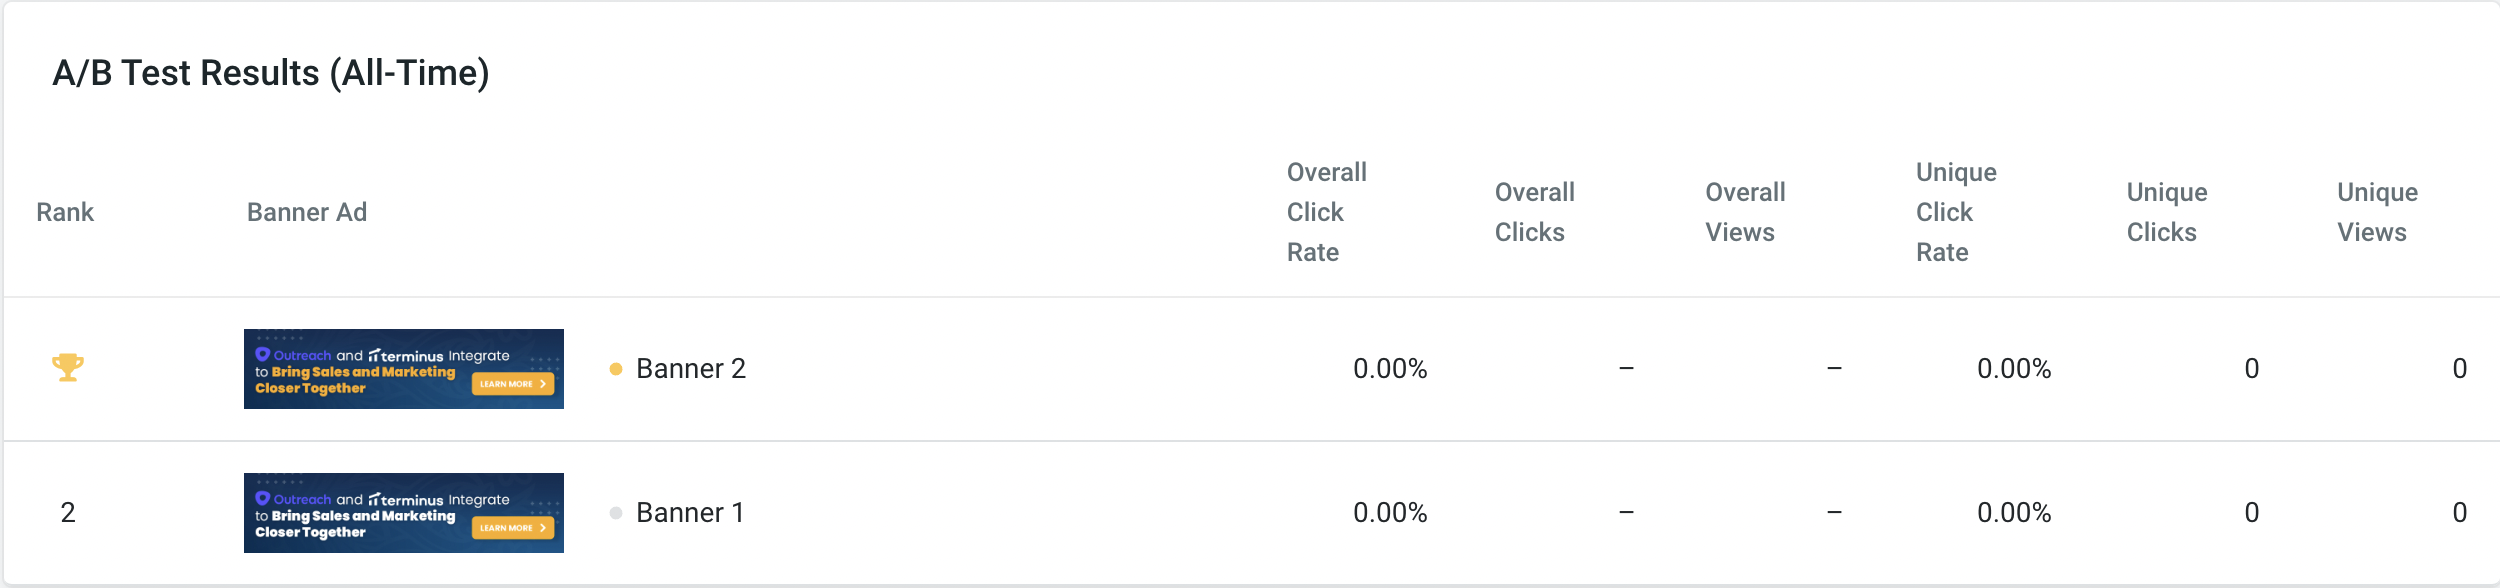Select the Banner 1 name label
Viewport: 2500px width, 588px height.
[690, 513]
